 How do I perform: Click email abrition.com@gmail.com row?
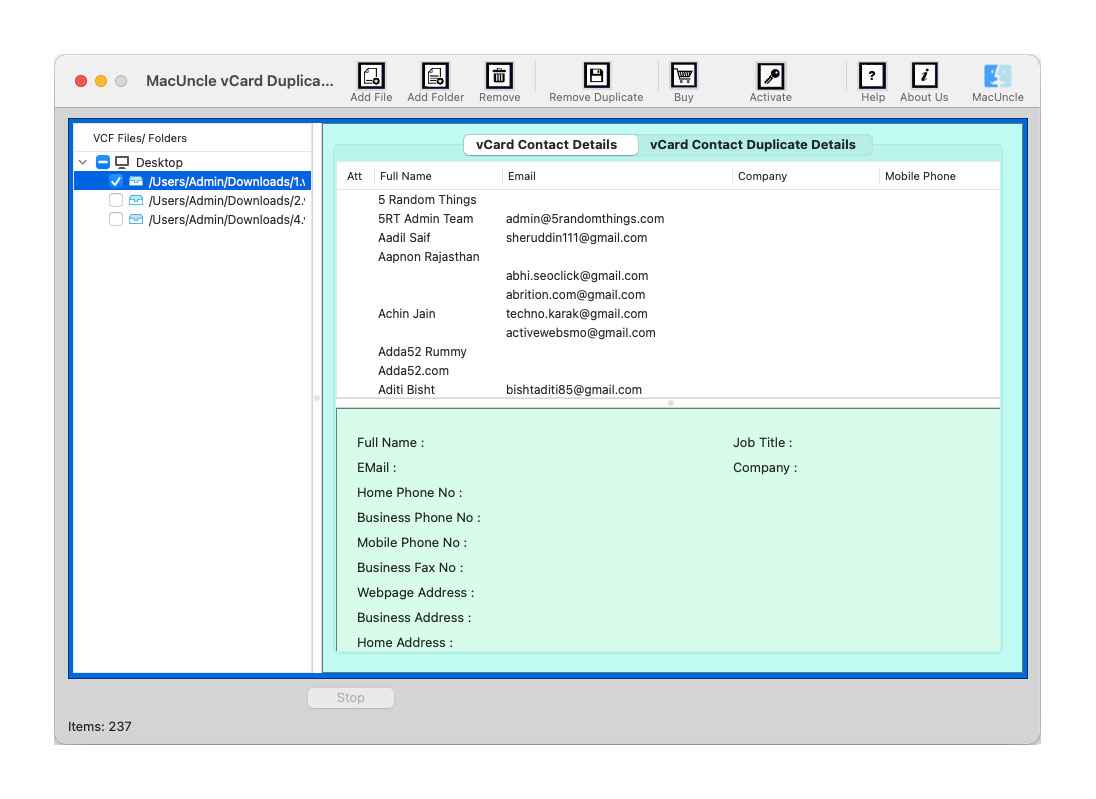click(x=668, y=294)
